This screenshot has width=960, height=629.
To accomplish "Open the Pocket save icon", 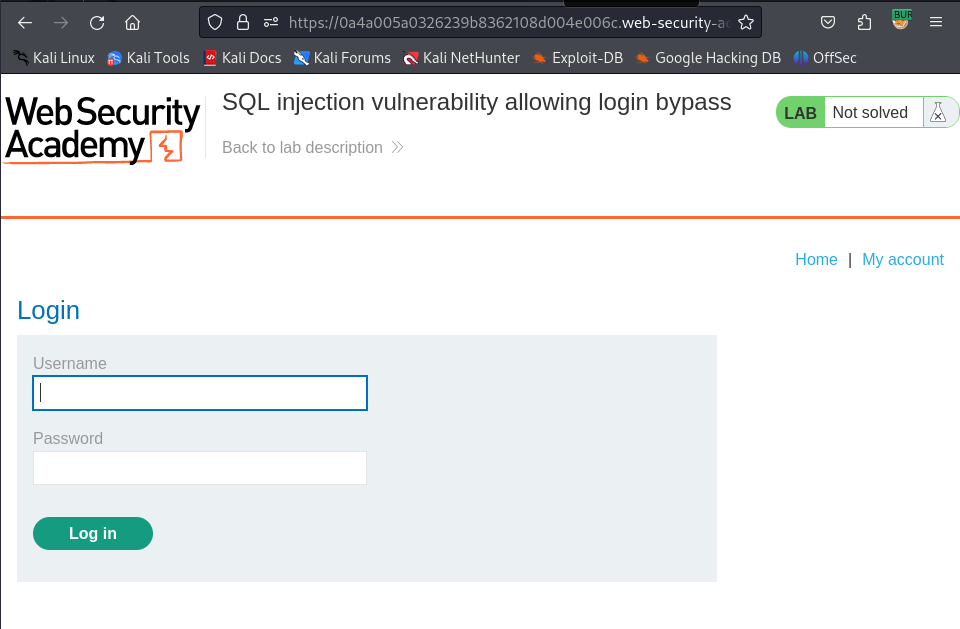I will click(x=828, y=22).
